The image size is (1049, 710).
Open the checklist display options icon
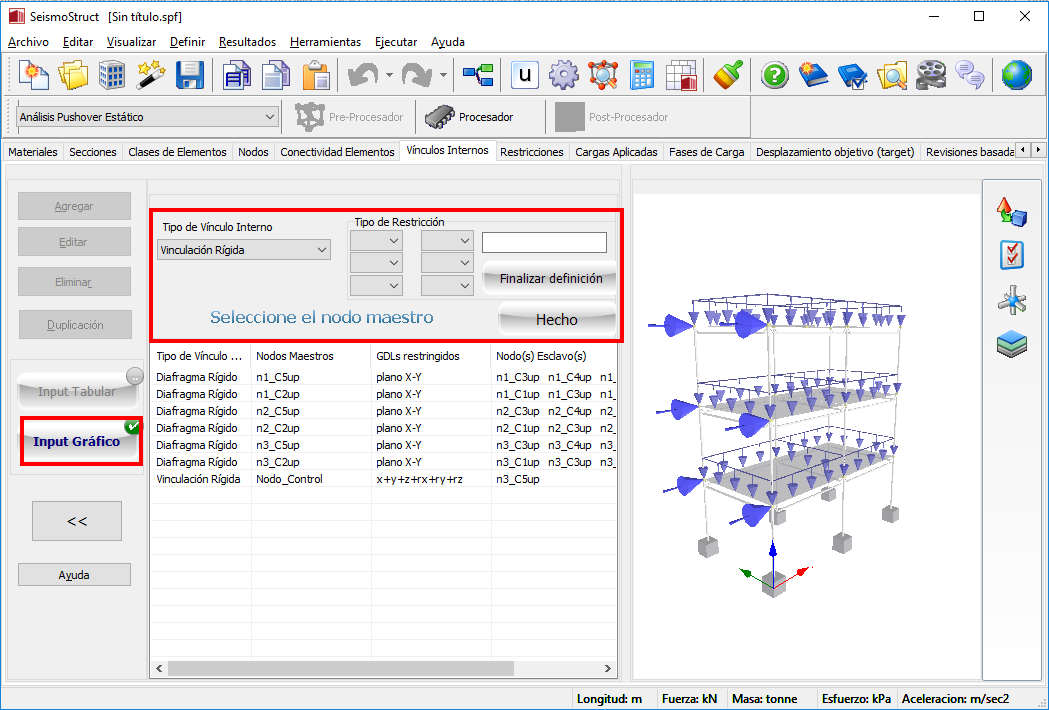1012,255
